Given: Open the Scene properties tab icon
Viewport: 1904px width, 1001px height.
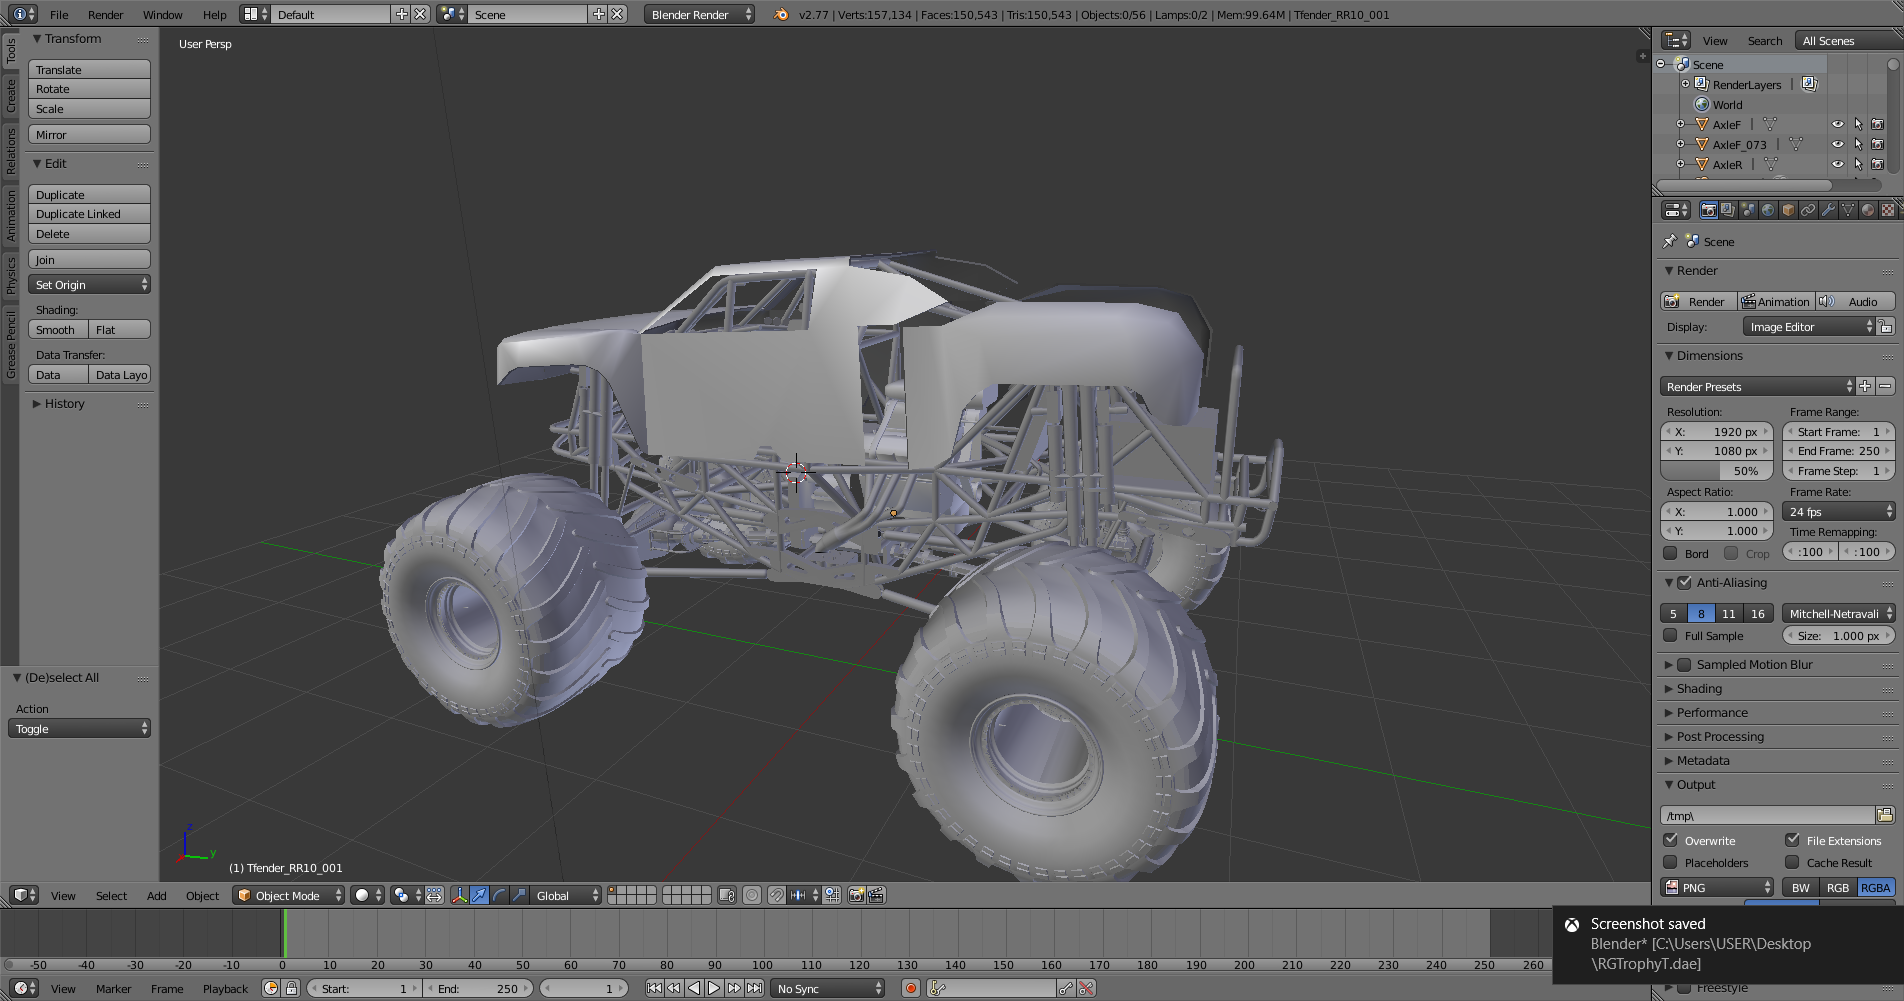Looking at the screenshot, I should [1748, 210].
